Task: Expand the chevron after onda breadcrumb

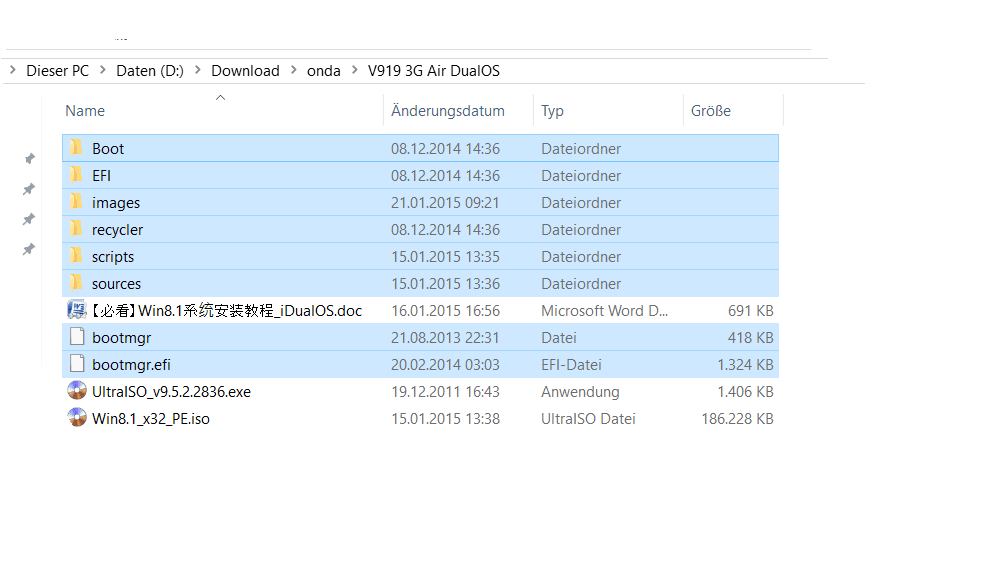Action: pyautogui.click(x=354, y=70)
